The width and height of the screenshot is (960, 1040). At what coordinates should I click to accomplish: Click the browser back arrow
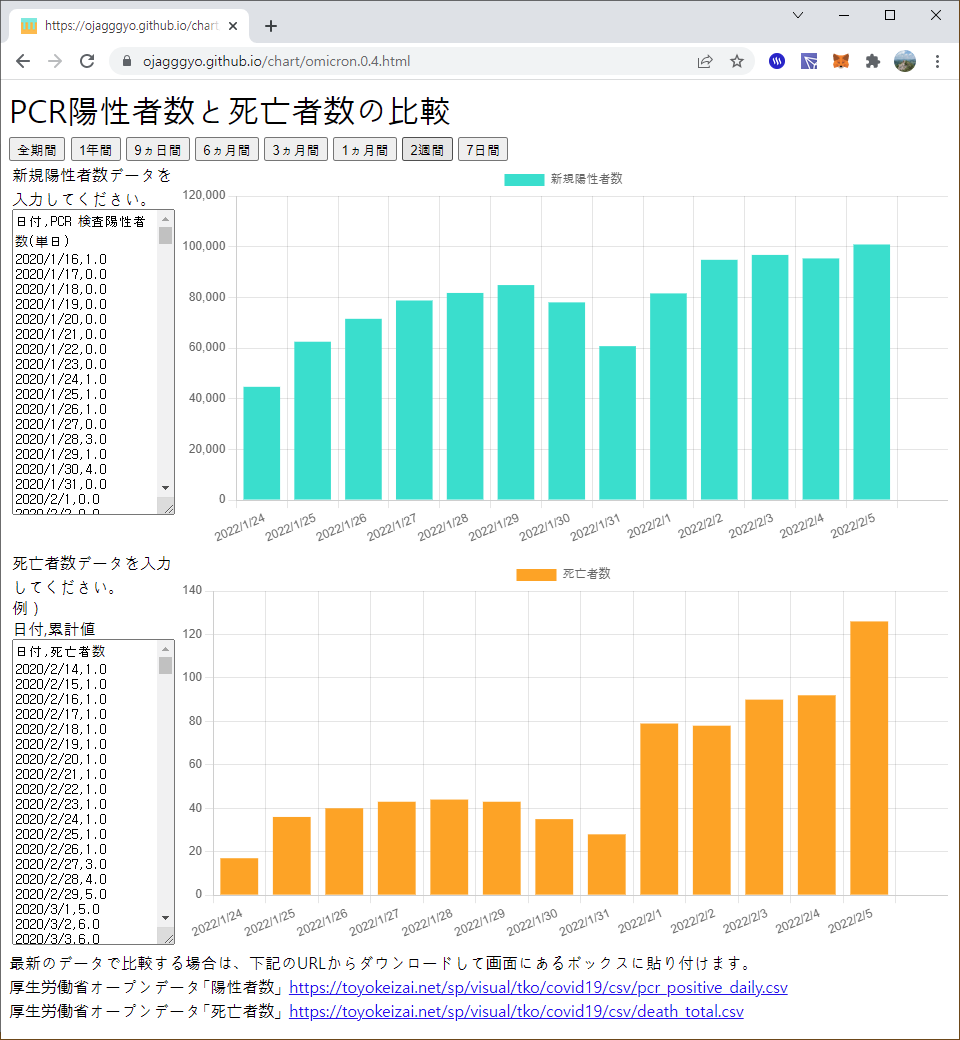click(x=23, y=62)
